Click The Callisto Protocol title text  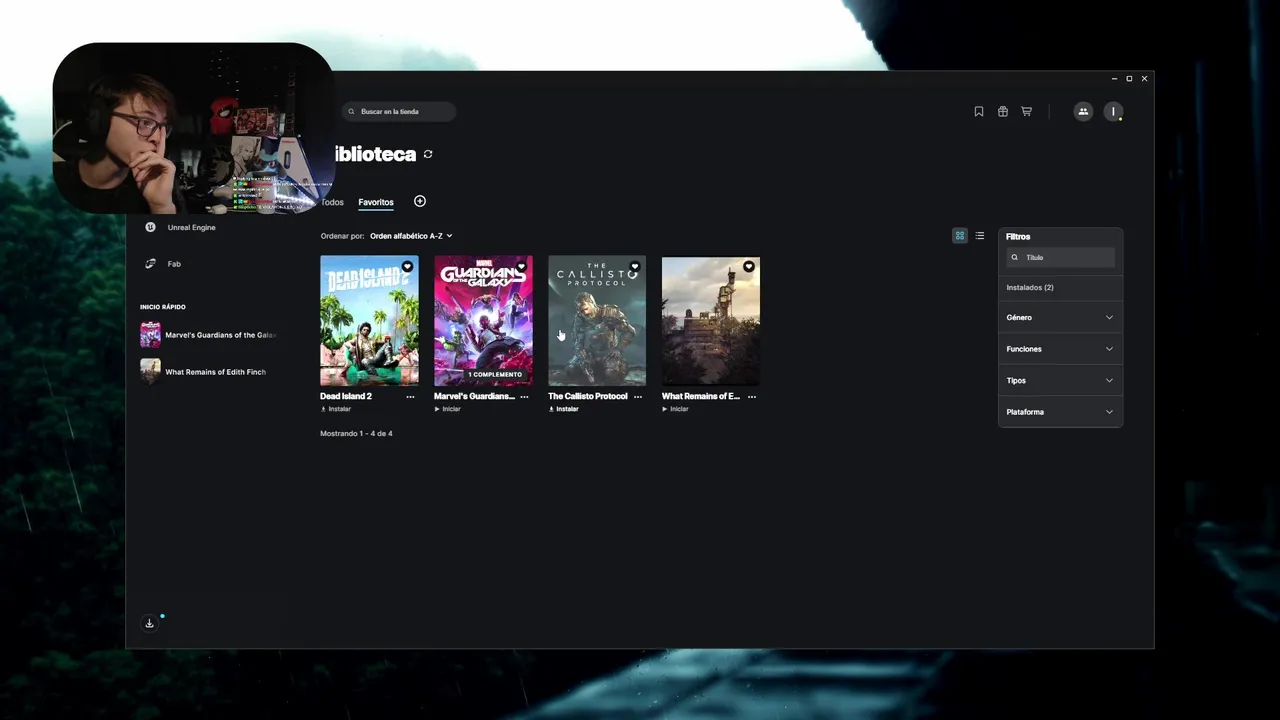click(588, 396)
